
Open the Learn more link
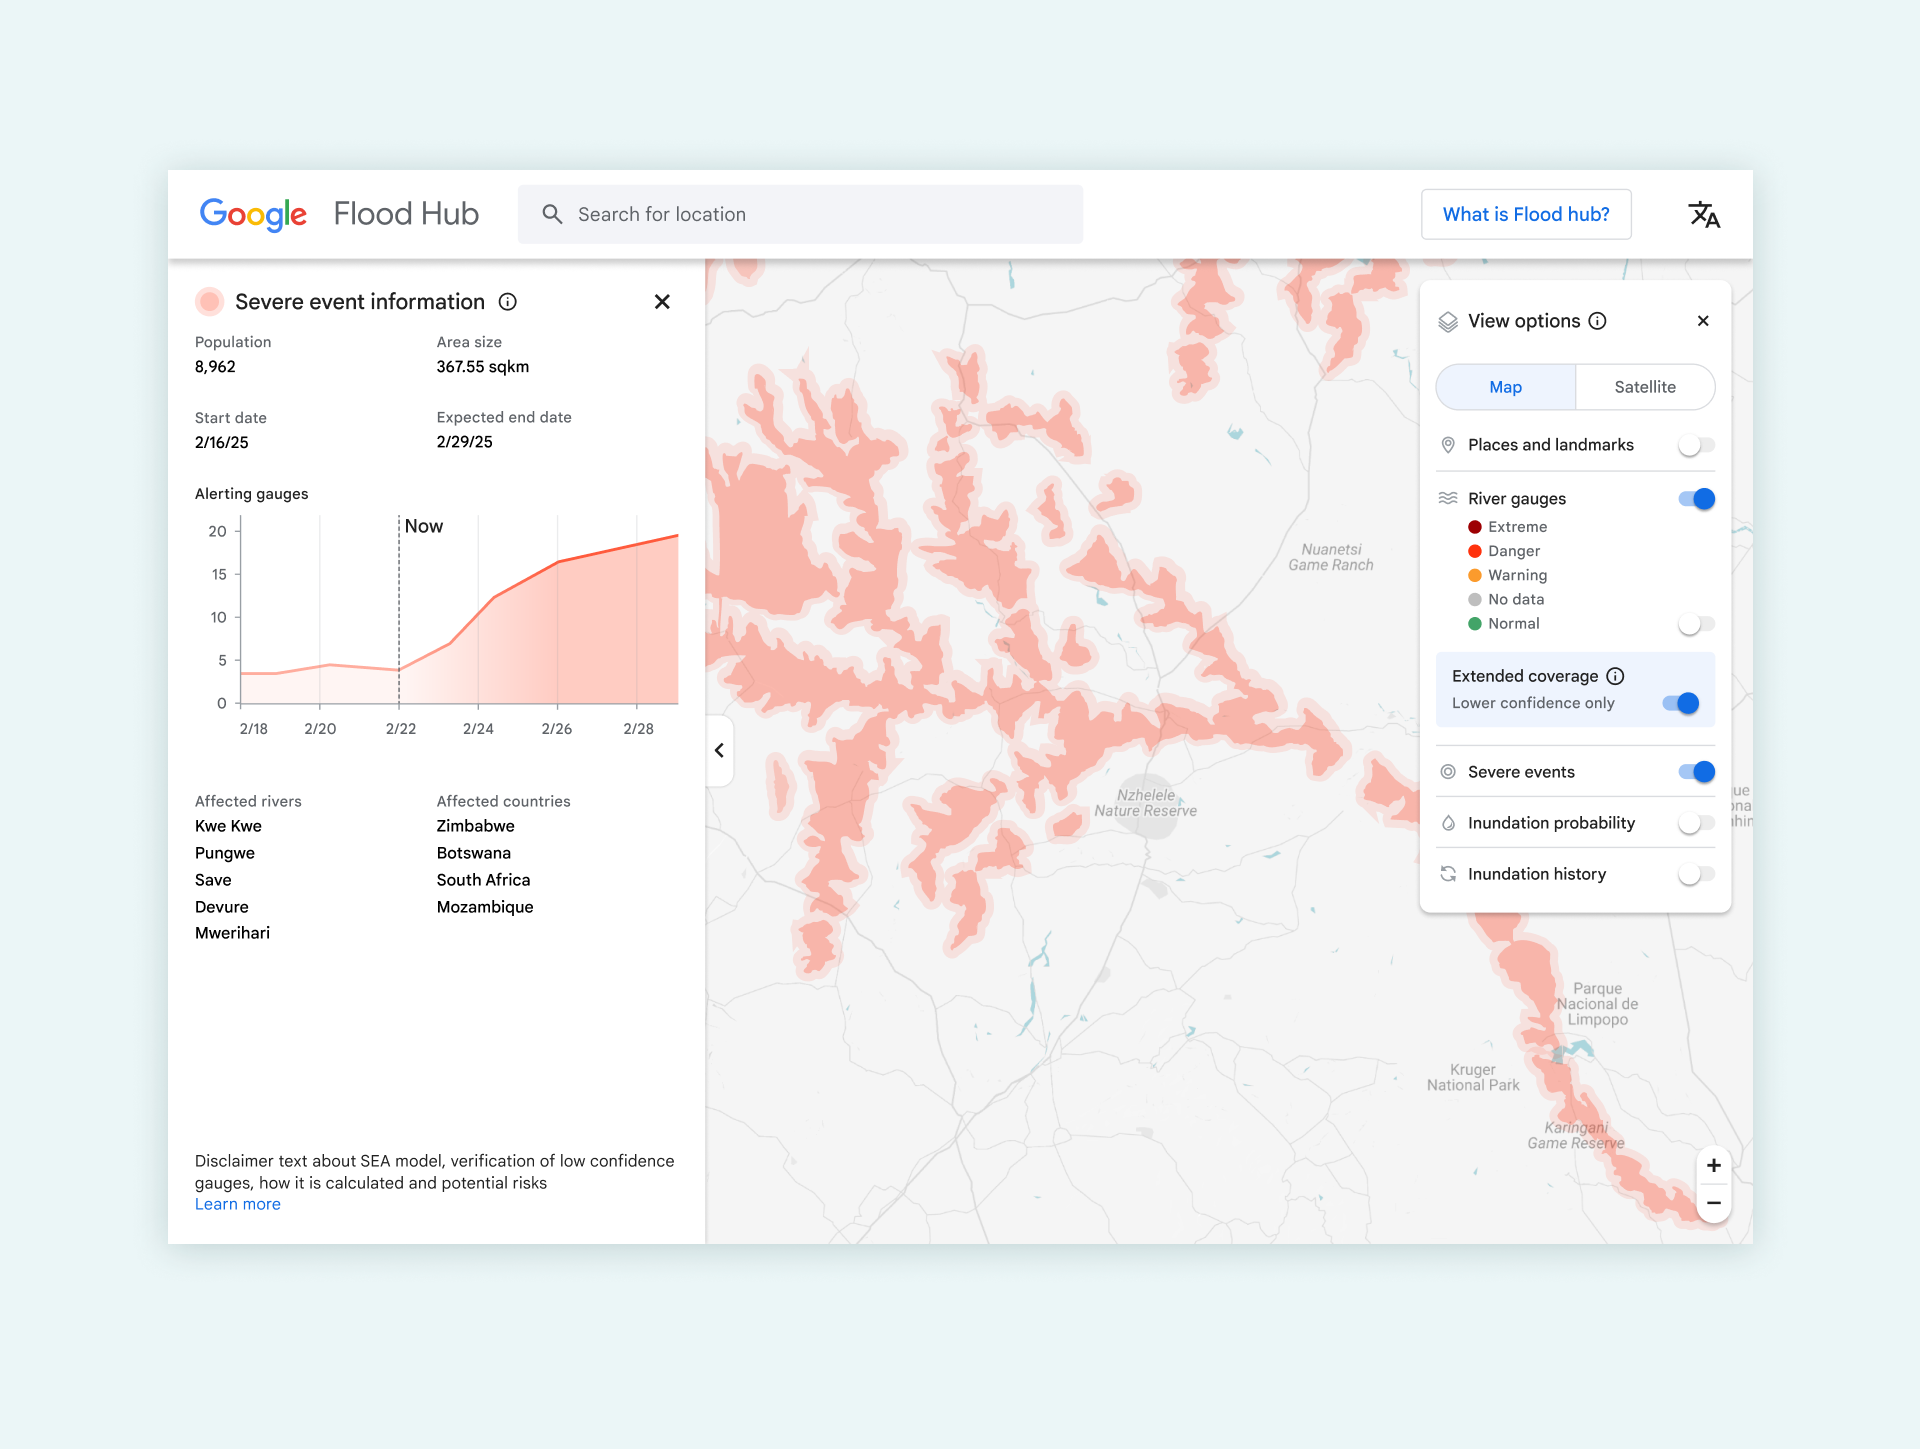point(238,1204)
